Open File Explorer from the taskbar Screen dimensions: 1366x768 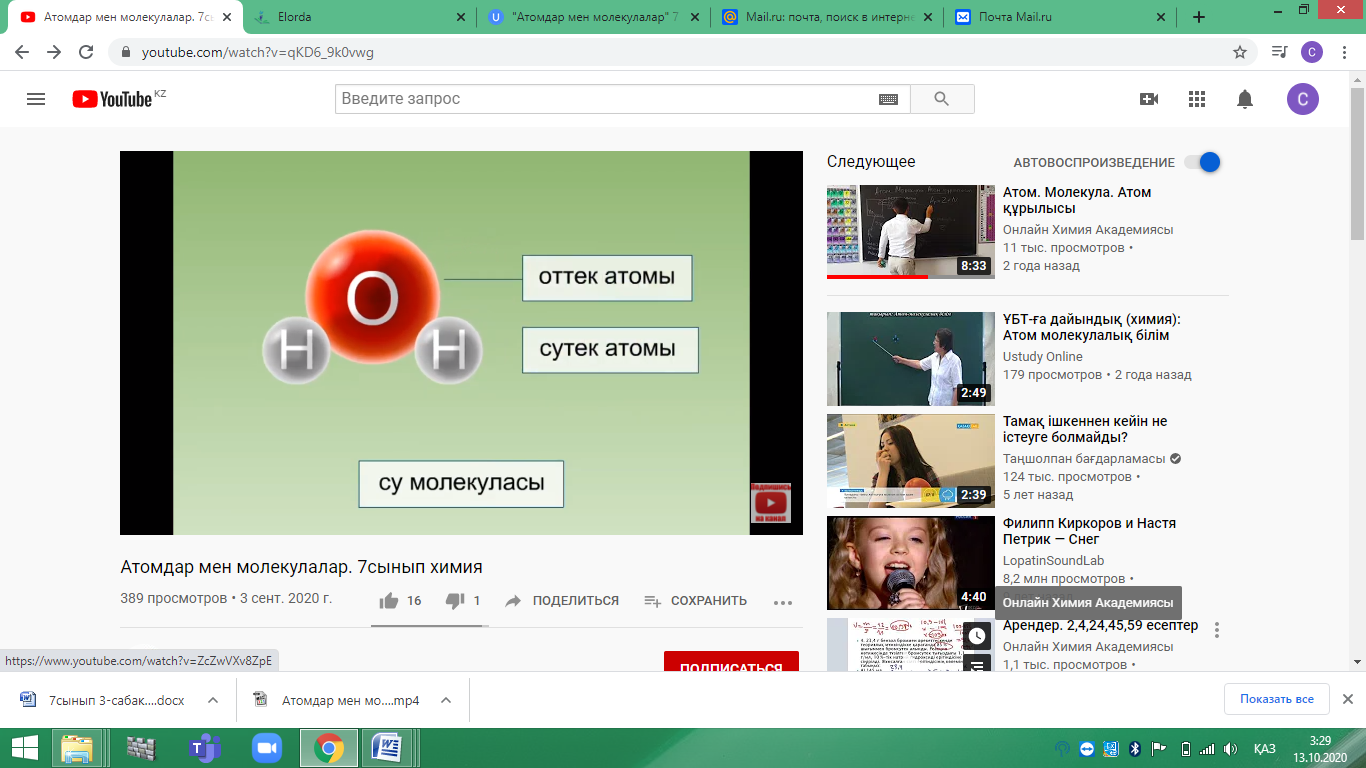[77, 748]
